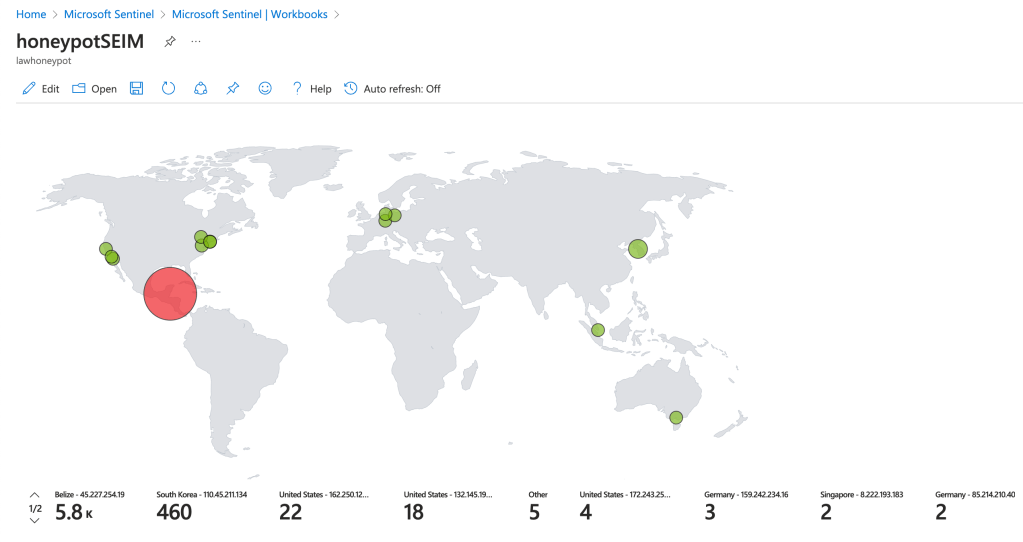Click the large red bubble over Belize
The height and width of the screenshot is (542, 1023).
coord(170,293)
